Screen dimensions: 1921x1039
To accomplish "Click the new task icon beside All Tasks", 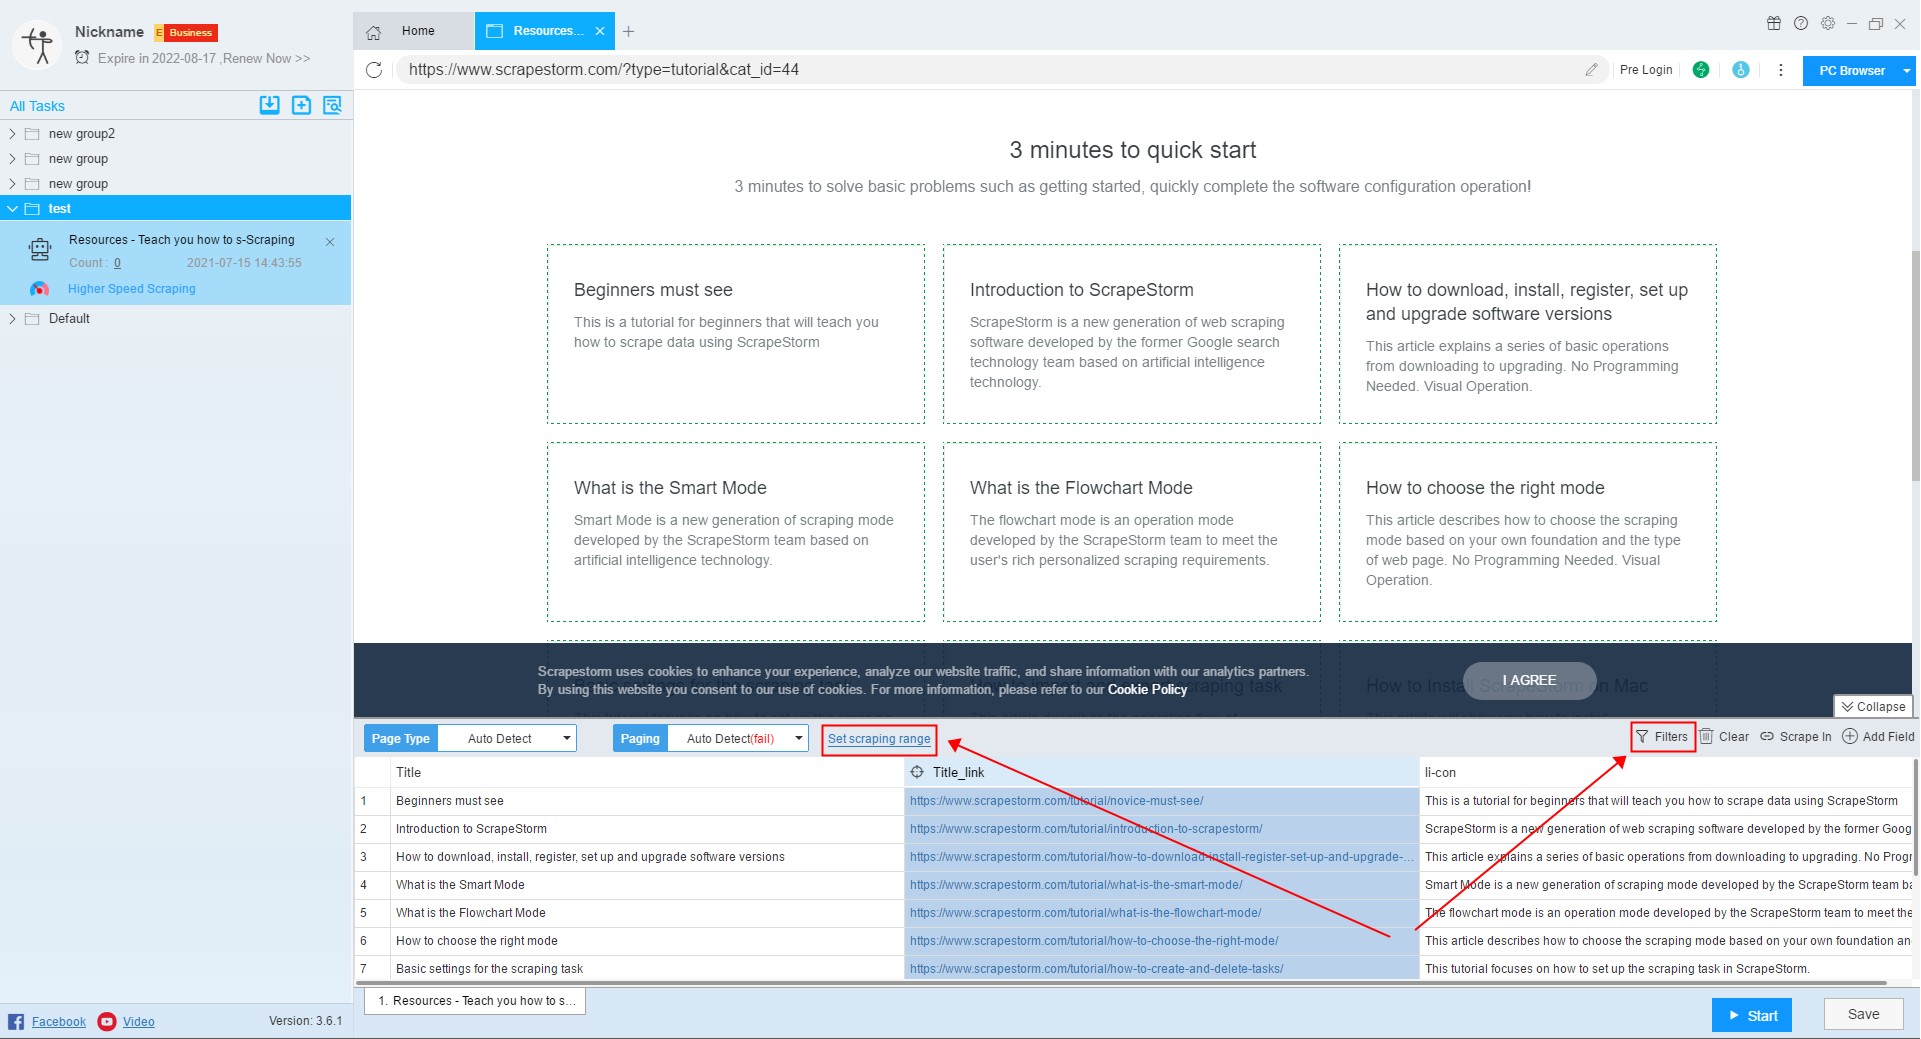I will [301, 105].
